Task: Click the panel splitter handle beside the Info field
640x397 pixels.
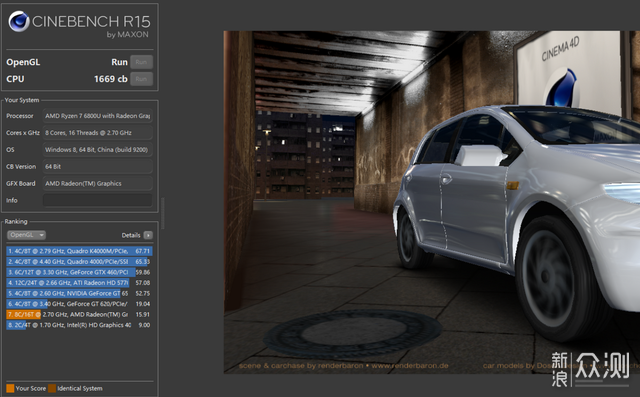Action: pos(162,213)
